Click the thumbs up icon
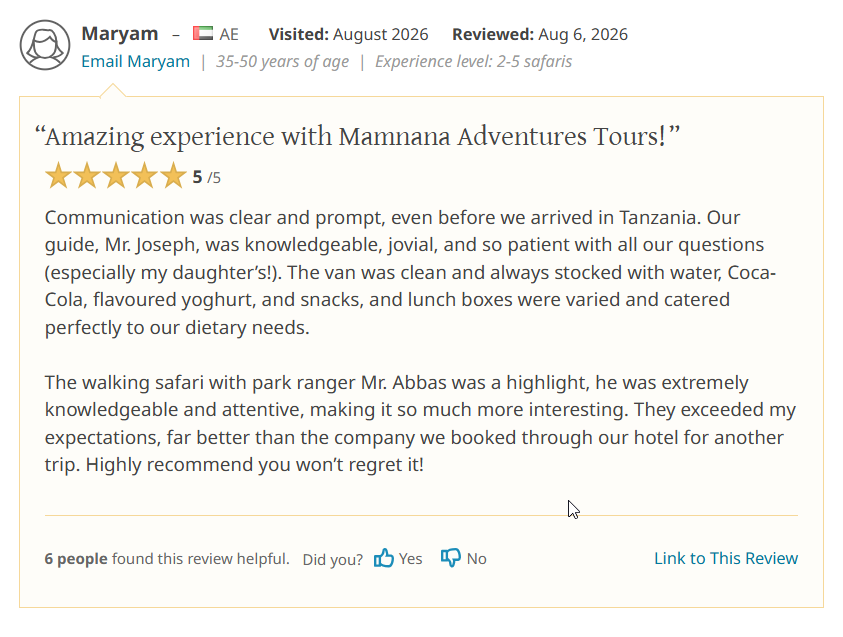 (384, 558)
